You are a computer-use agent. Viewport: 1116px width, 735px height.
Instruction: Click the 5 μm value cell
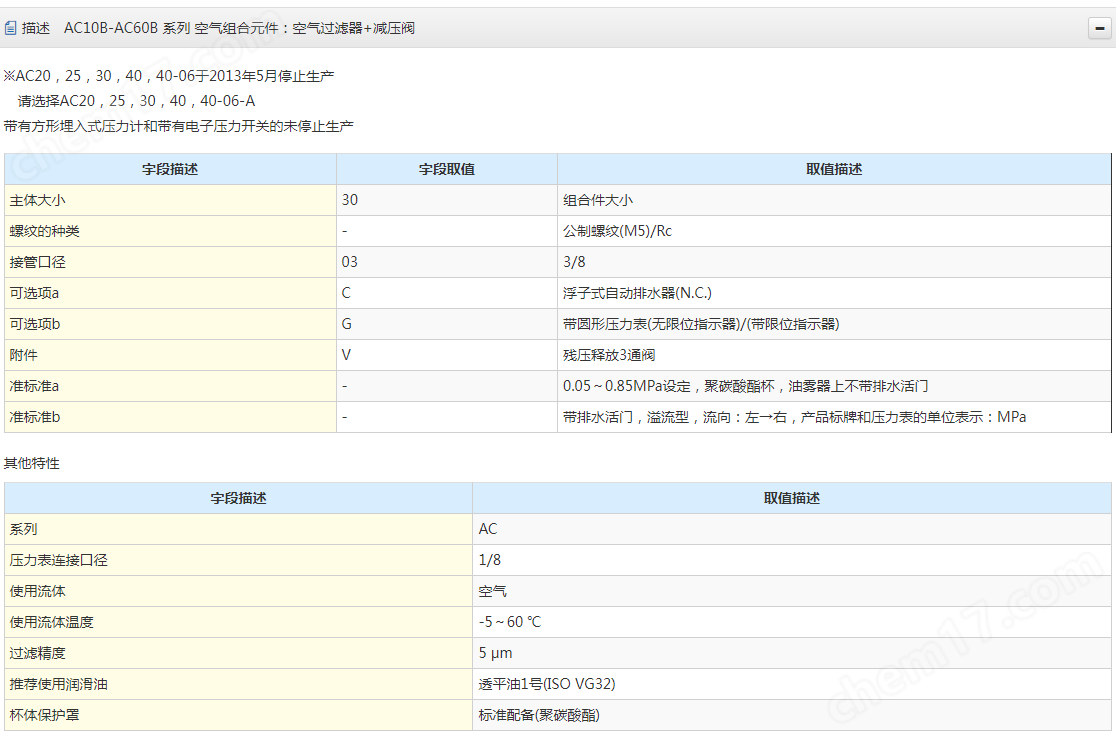tap(792, 653)
